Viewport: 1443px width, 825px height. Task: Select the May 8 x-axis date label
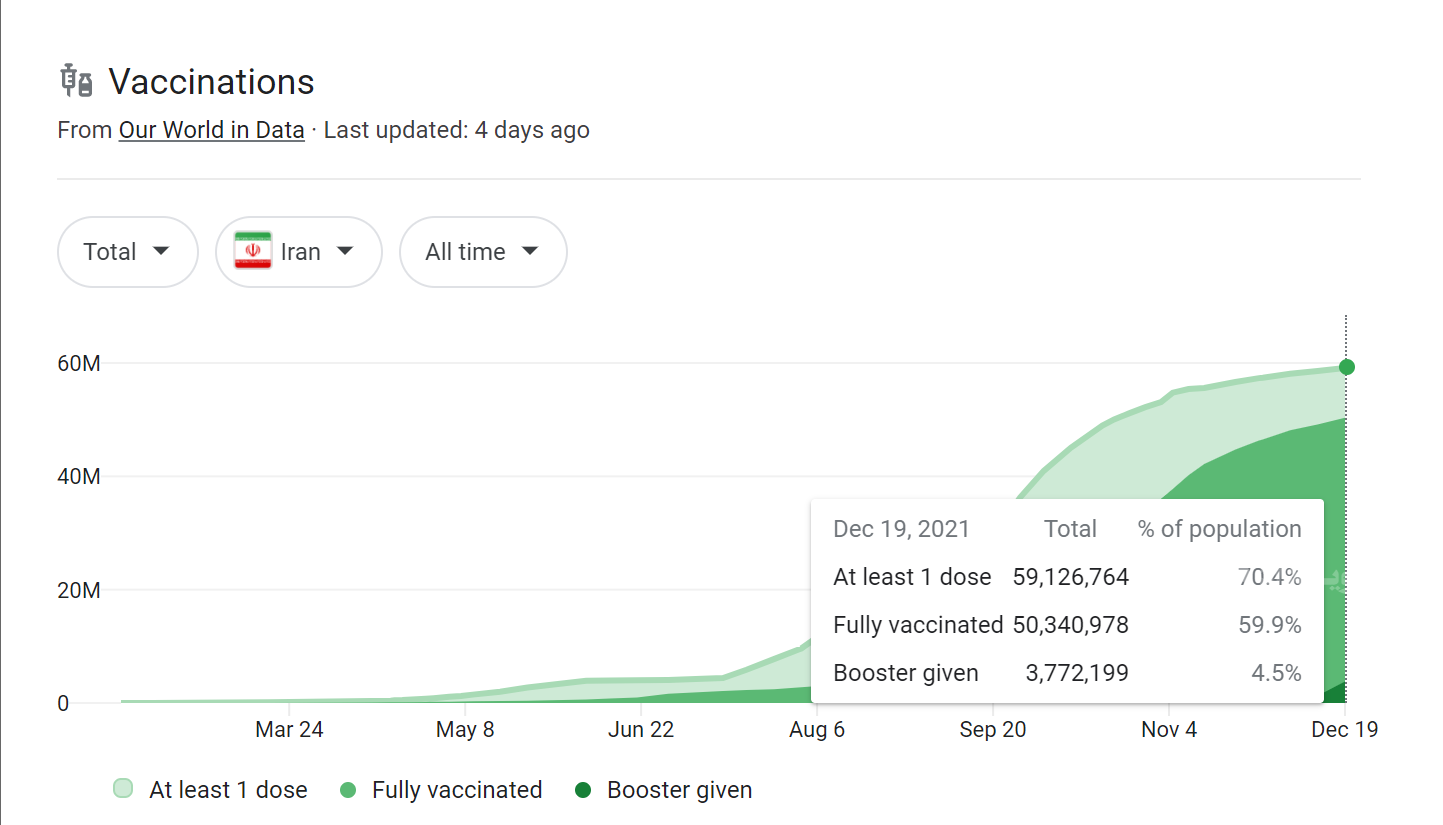465,730
